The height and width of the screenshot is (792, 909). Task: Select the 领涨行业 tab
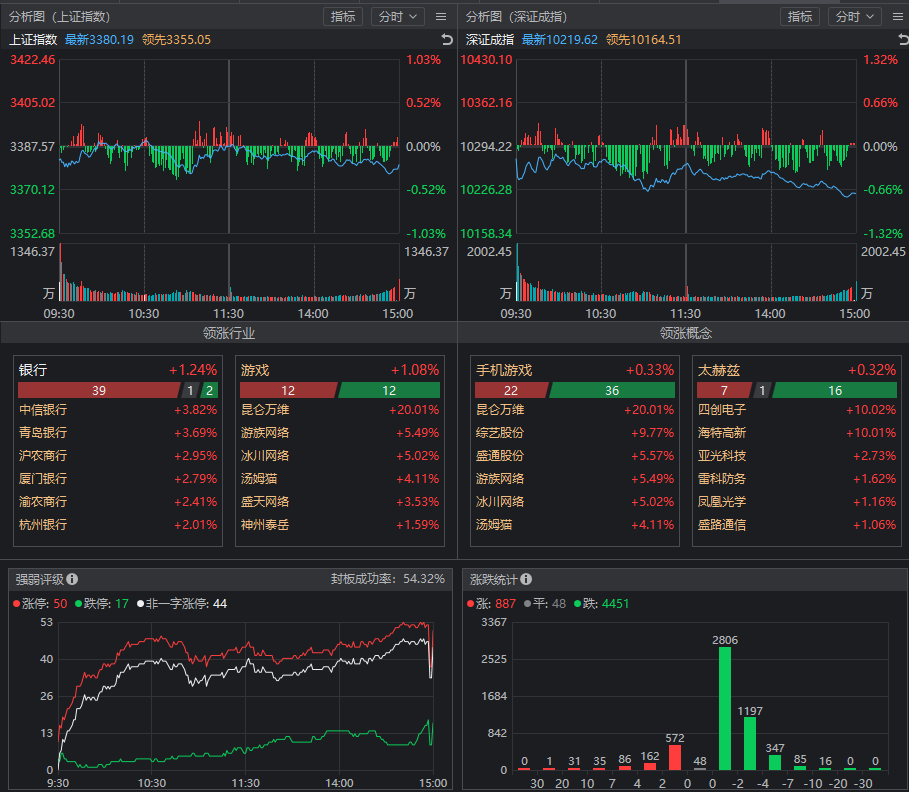click(x=229, y=333)
